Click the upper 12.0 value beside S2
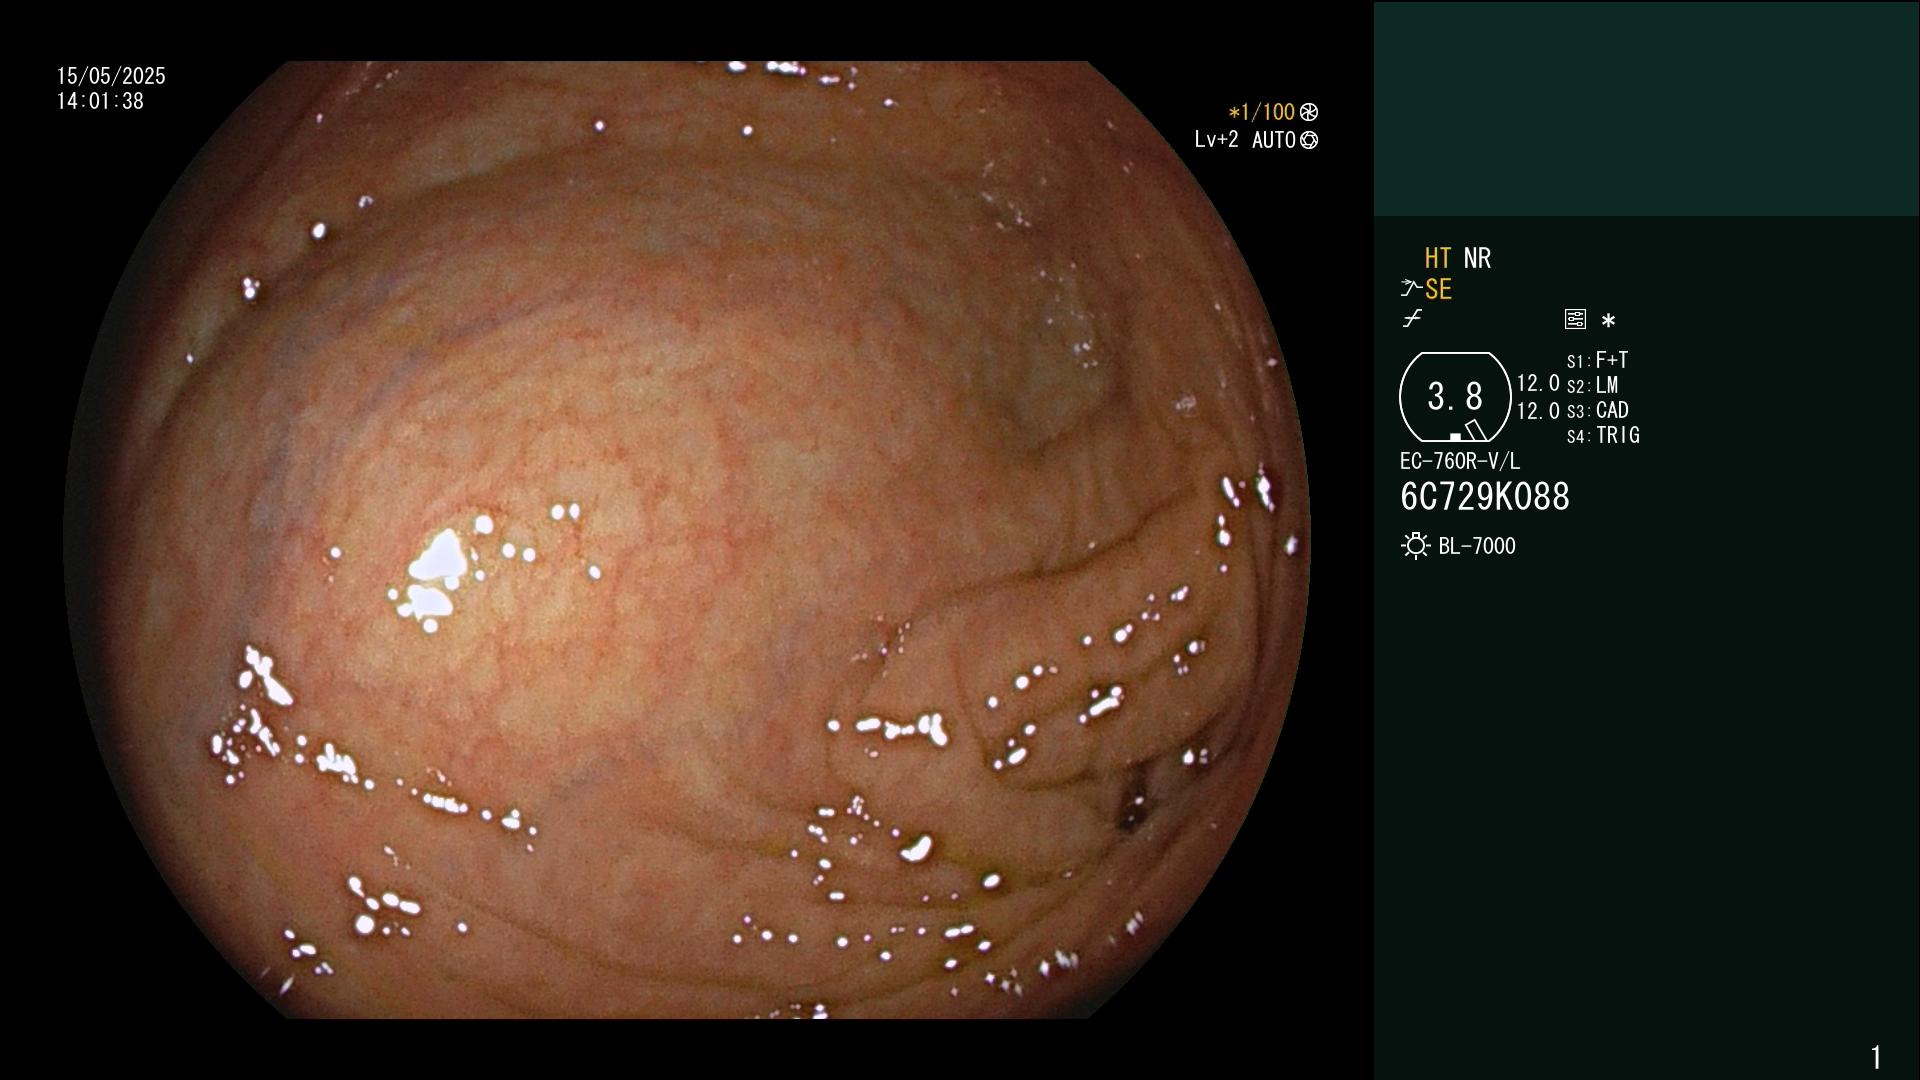1920x1080 pixels. (x=1538, y=383)
